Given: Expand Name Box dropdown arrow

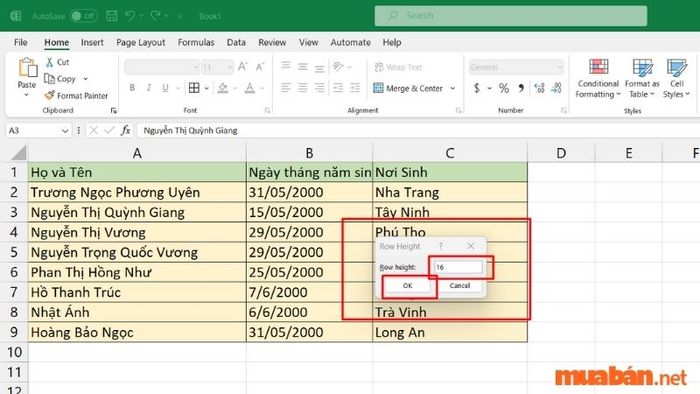Looking at the screenshot, I should coord(65,131).
